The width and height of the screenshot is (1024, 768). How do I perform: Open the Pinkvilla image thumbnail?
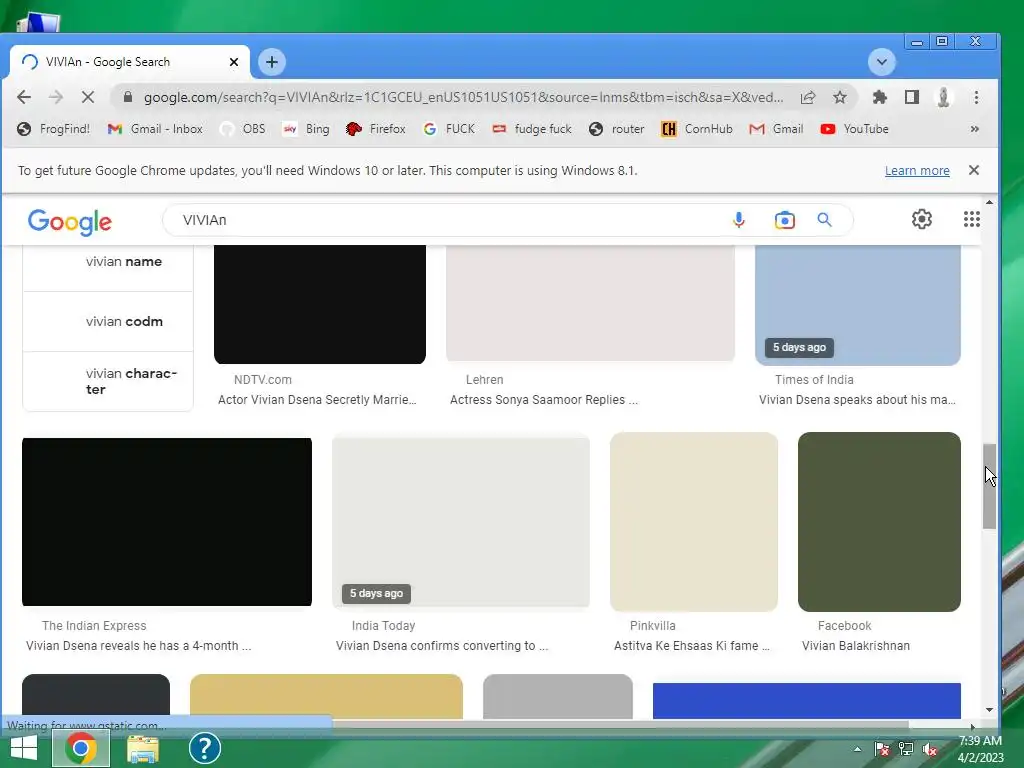(694, 522)
